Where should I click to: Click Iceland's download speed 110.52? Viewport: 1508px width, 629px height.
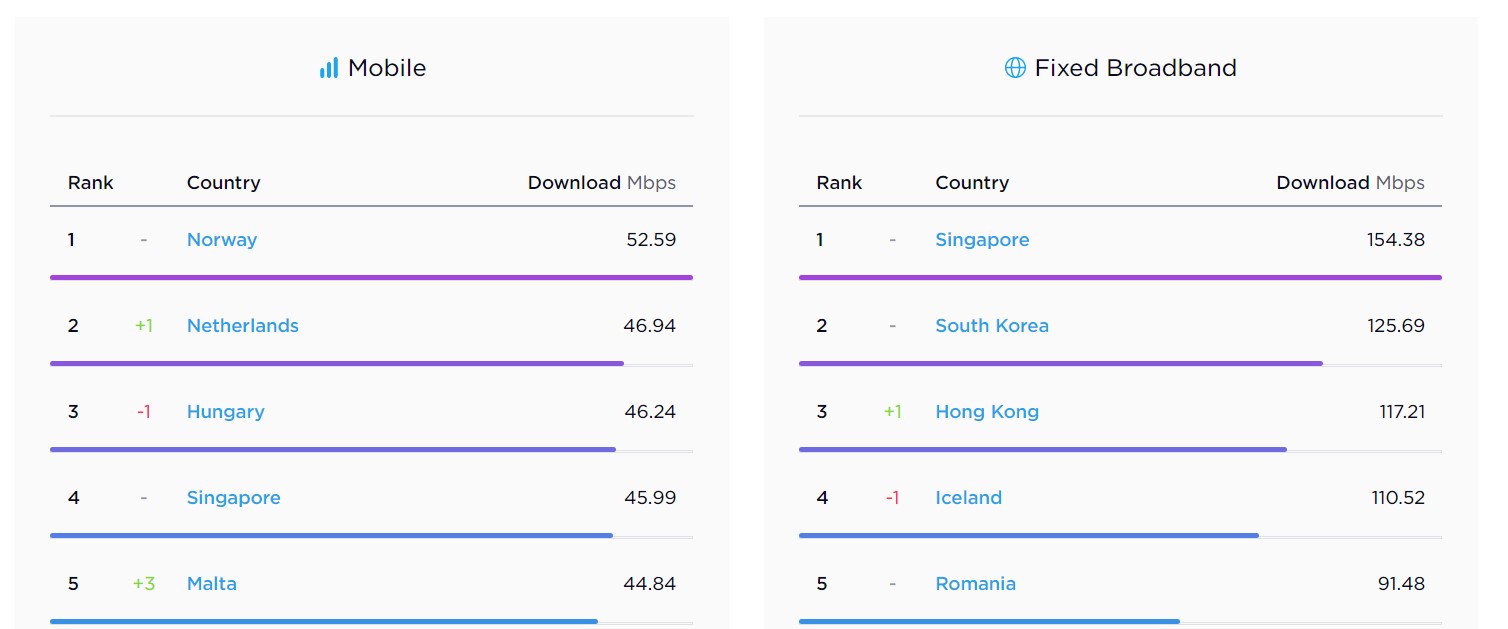point(1398,498)
